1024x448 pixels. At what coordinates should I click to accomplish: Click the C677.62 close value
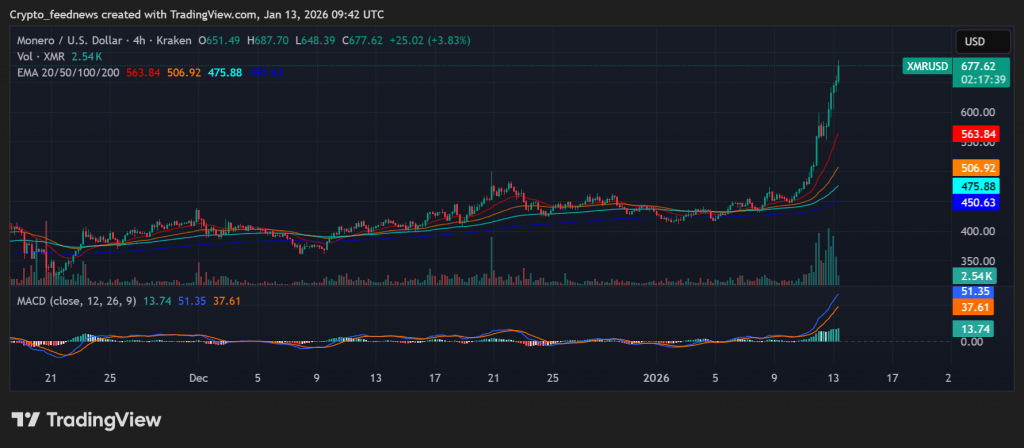coord(361,40)
